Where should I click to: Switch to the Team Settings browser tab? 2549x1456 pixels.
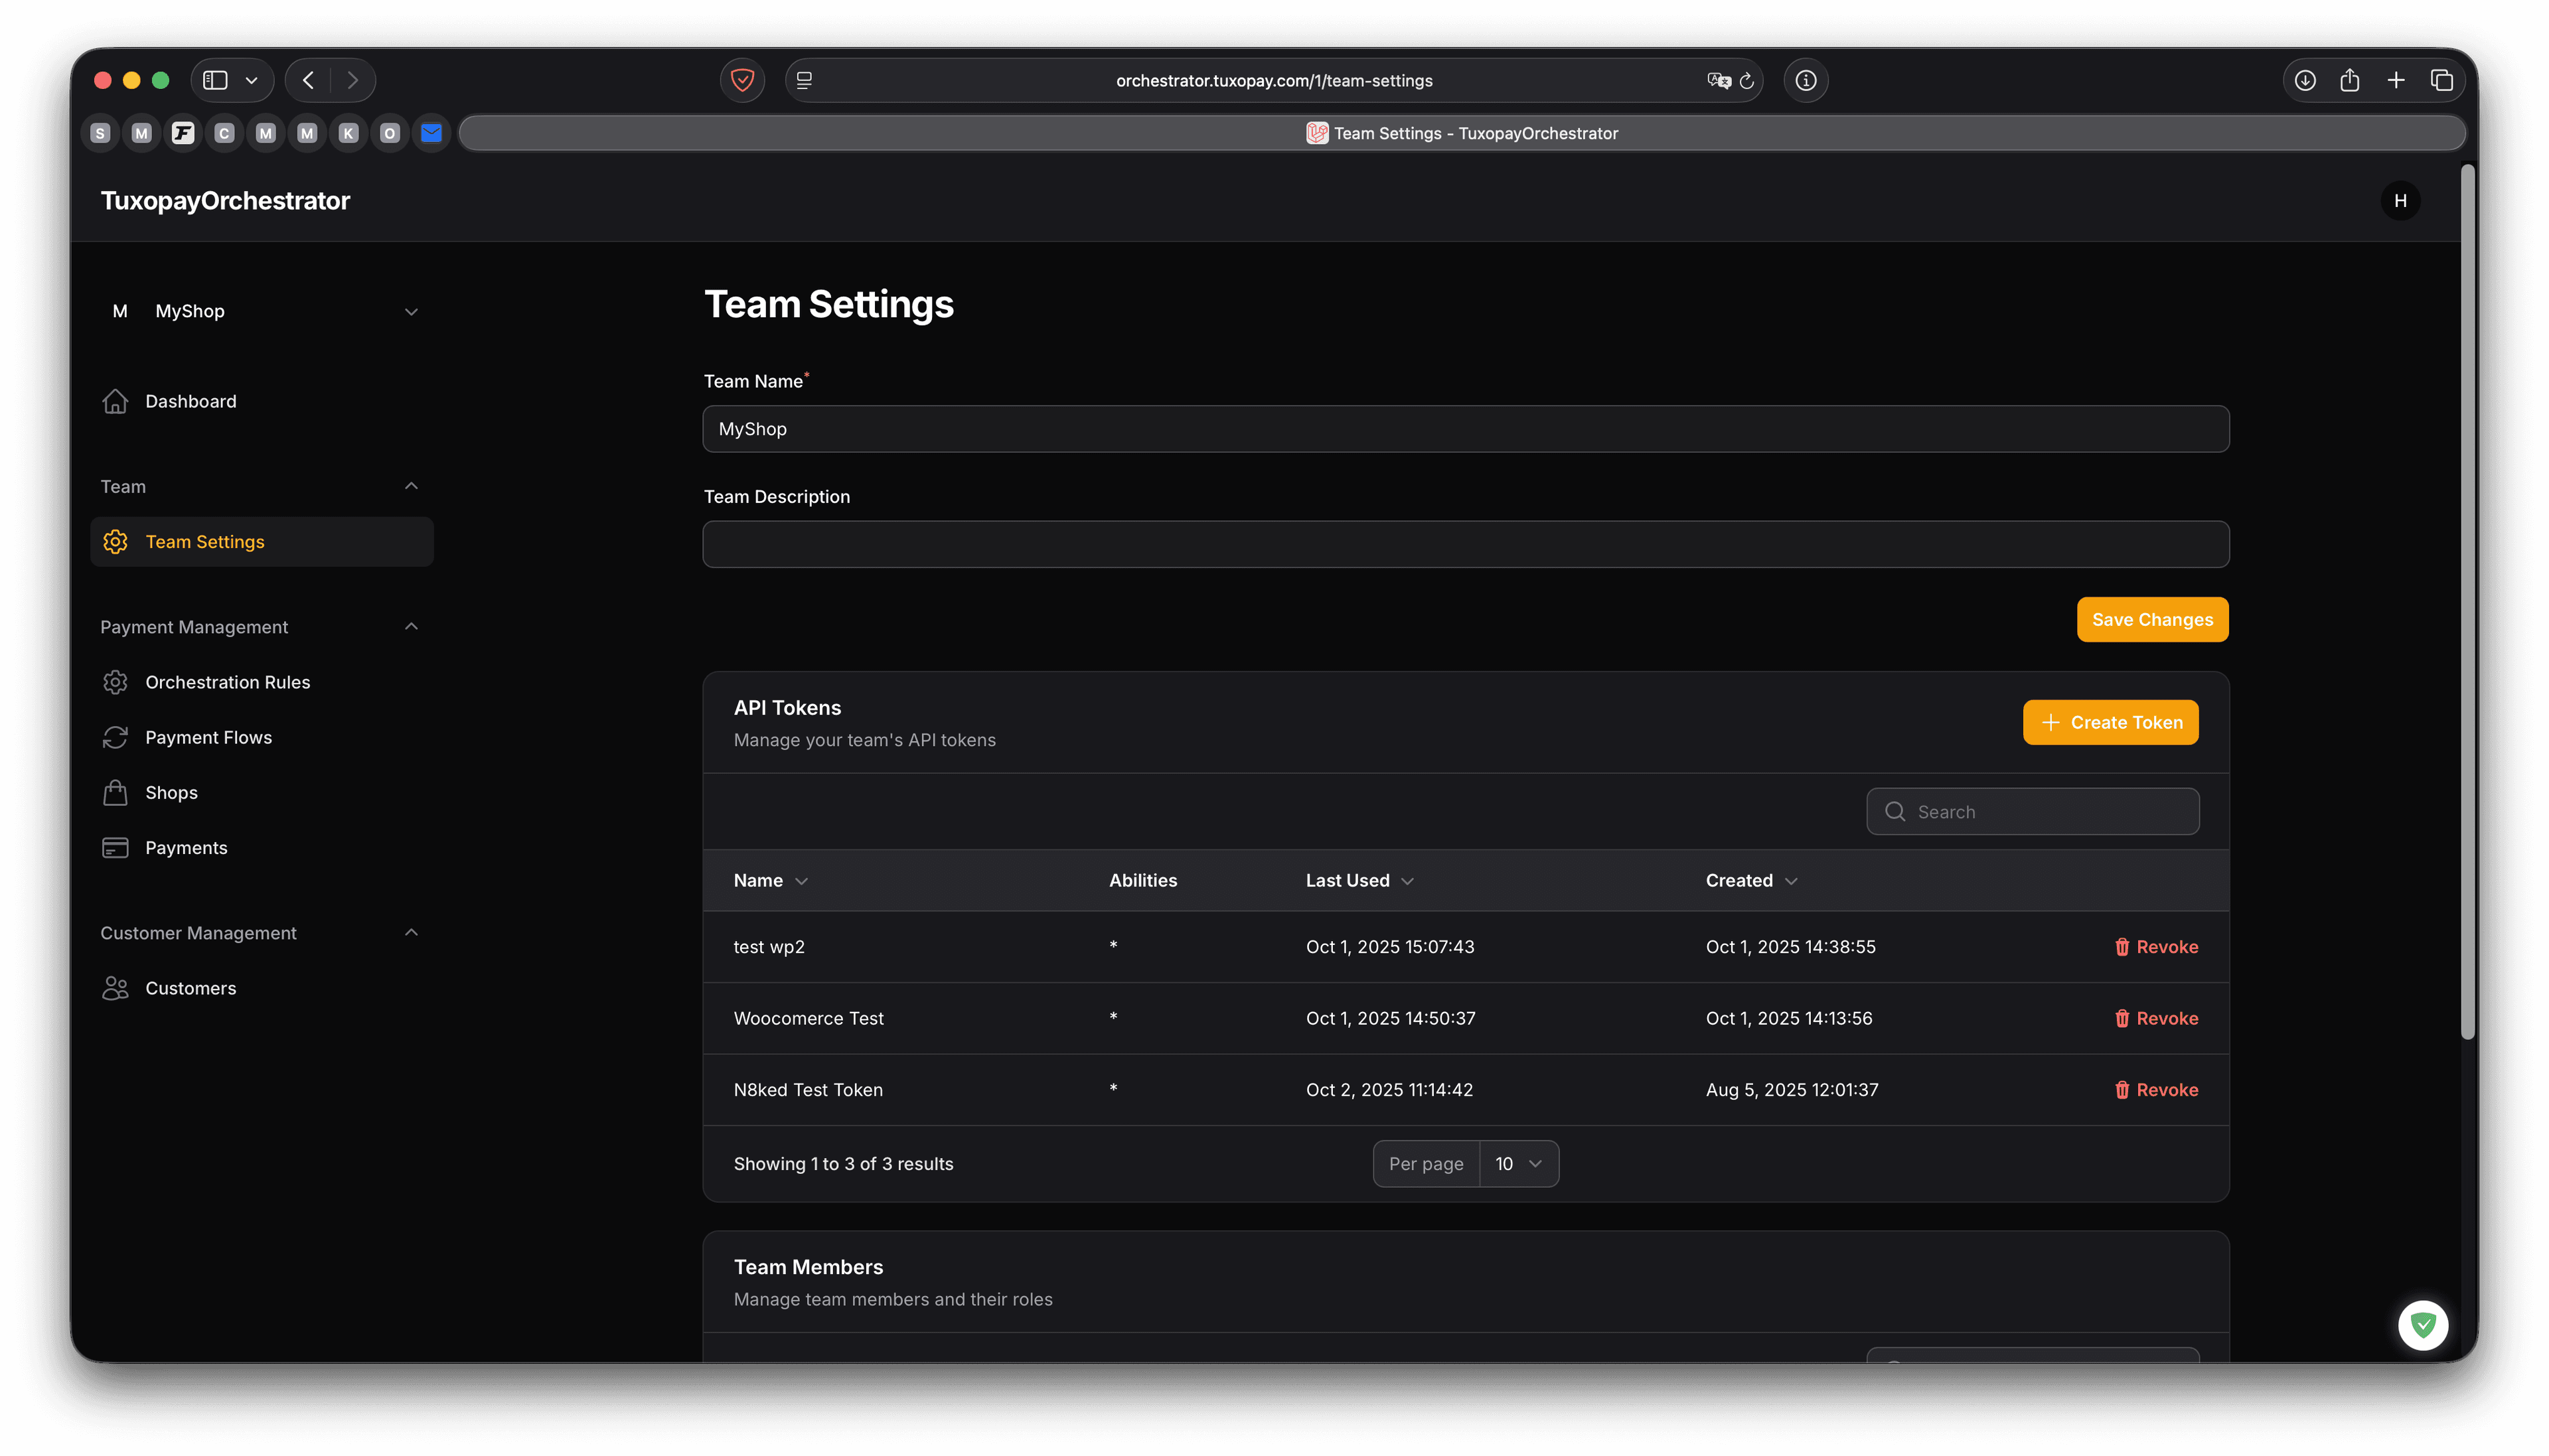pyautogui.click(x=1462, y=133)
